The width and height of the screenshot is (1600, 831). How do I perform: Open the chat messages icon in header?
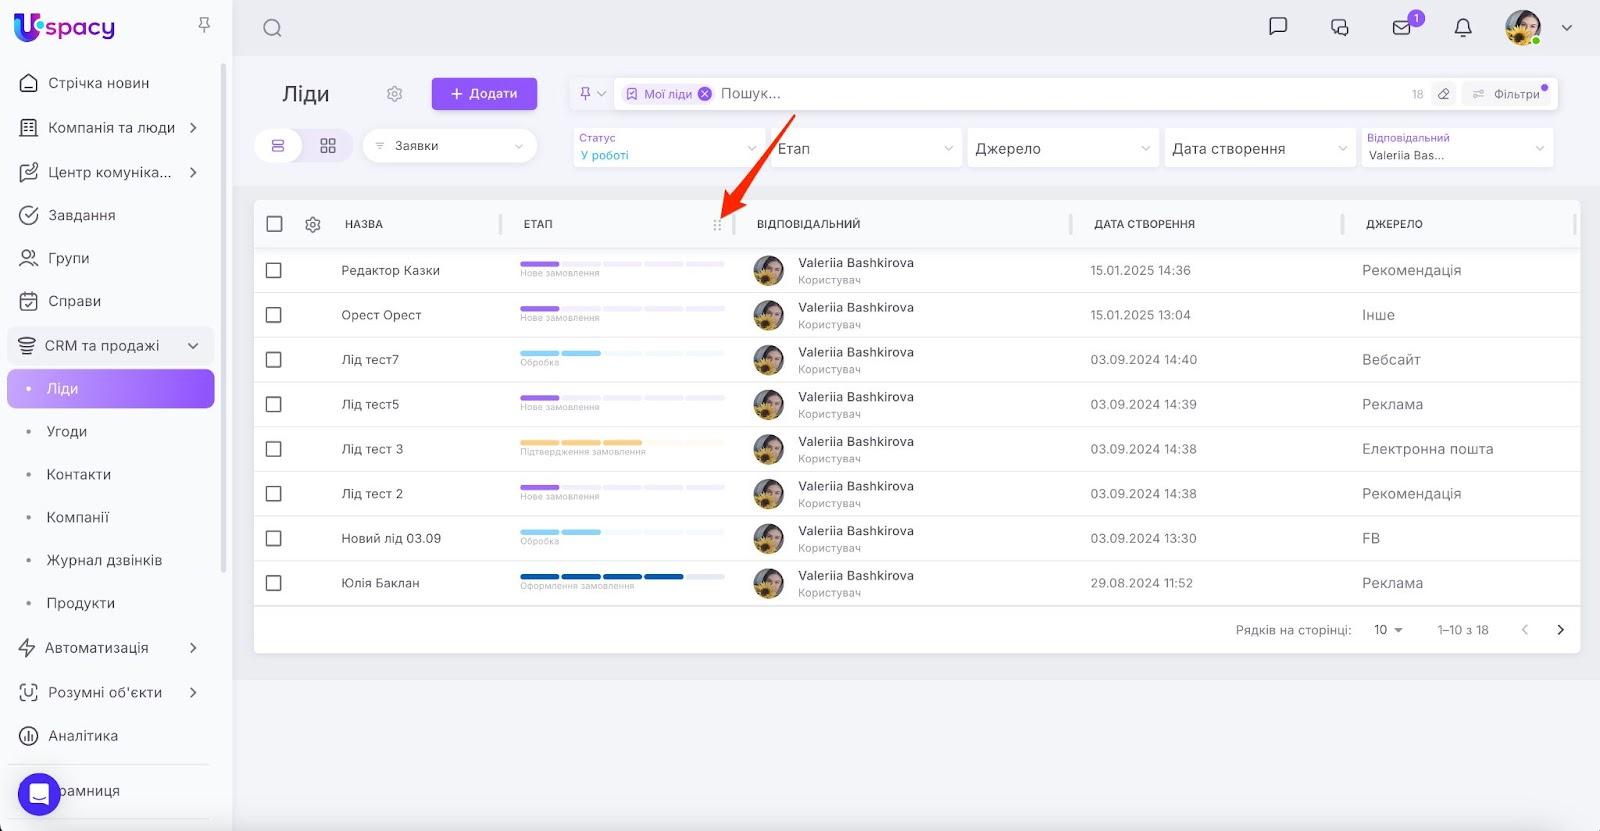pyautogui.click(x=1277, y=27)
